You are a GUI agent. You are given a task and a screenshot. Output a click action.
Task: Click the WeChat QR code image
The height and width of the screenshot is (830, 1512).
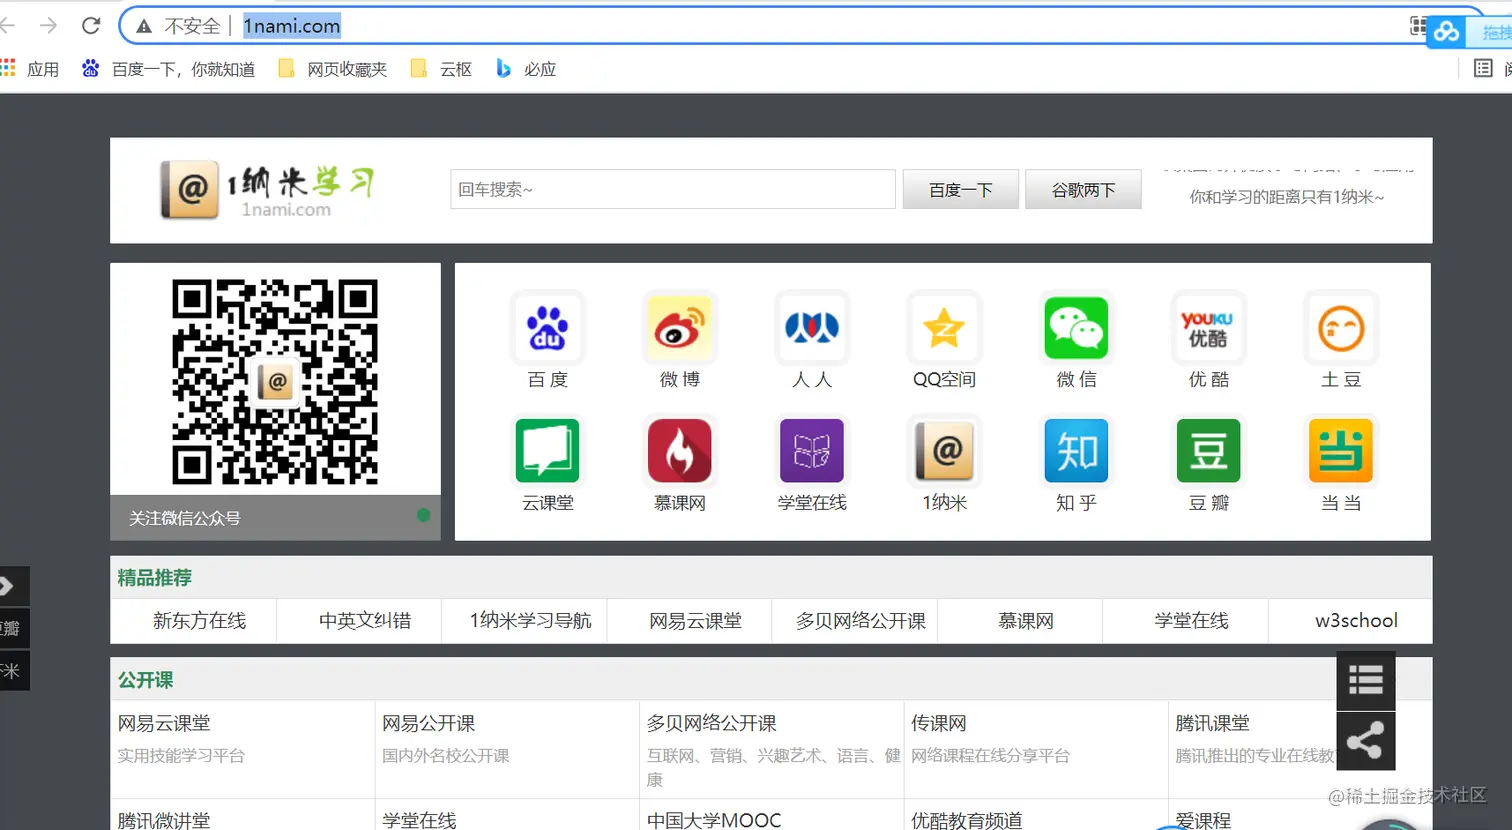pyautogui.click(x=275, y=381)
